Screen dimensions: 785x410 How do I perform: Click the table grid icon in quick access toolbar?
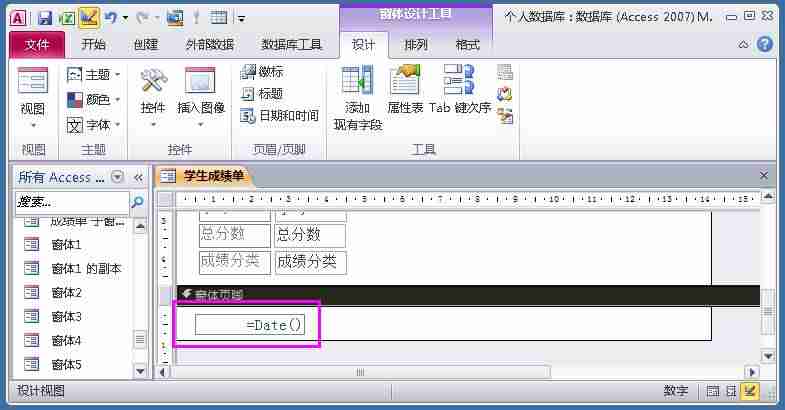pos(219,19)
